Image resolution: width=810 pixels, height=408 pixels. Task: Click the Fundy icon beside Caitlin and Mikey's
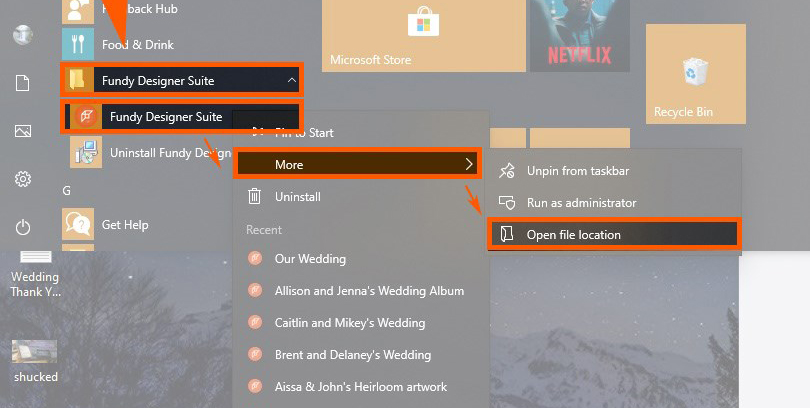(255, 322)
